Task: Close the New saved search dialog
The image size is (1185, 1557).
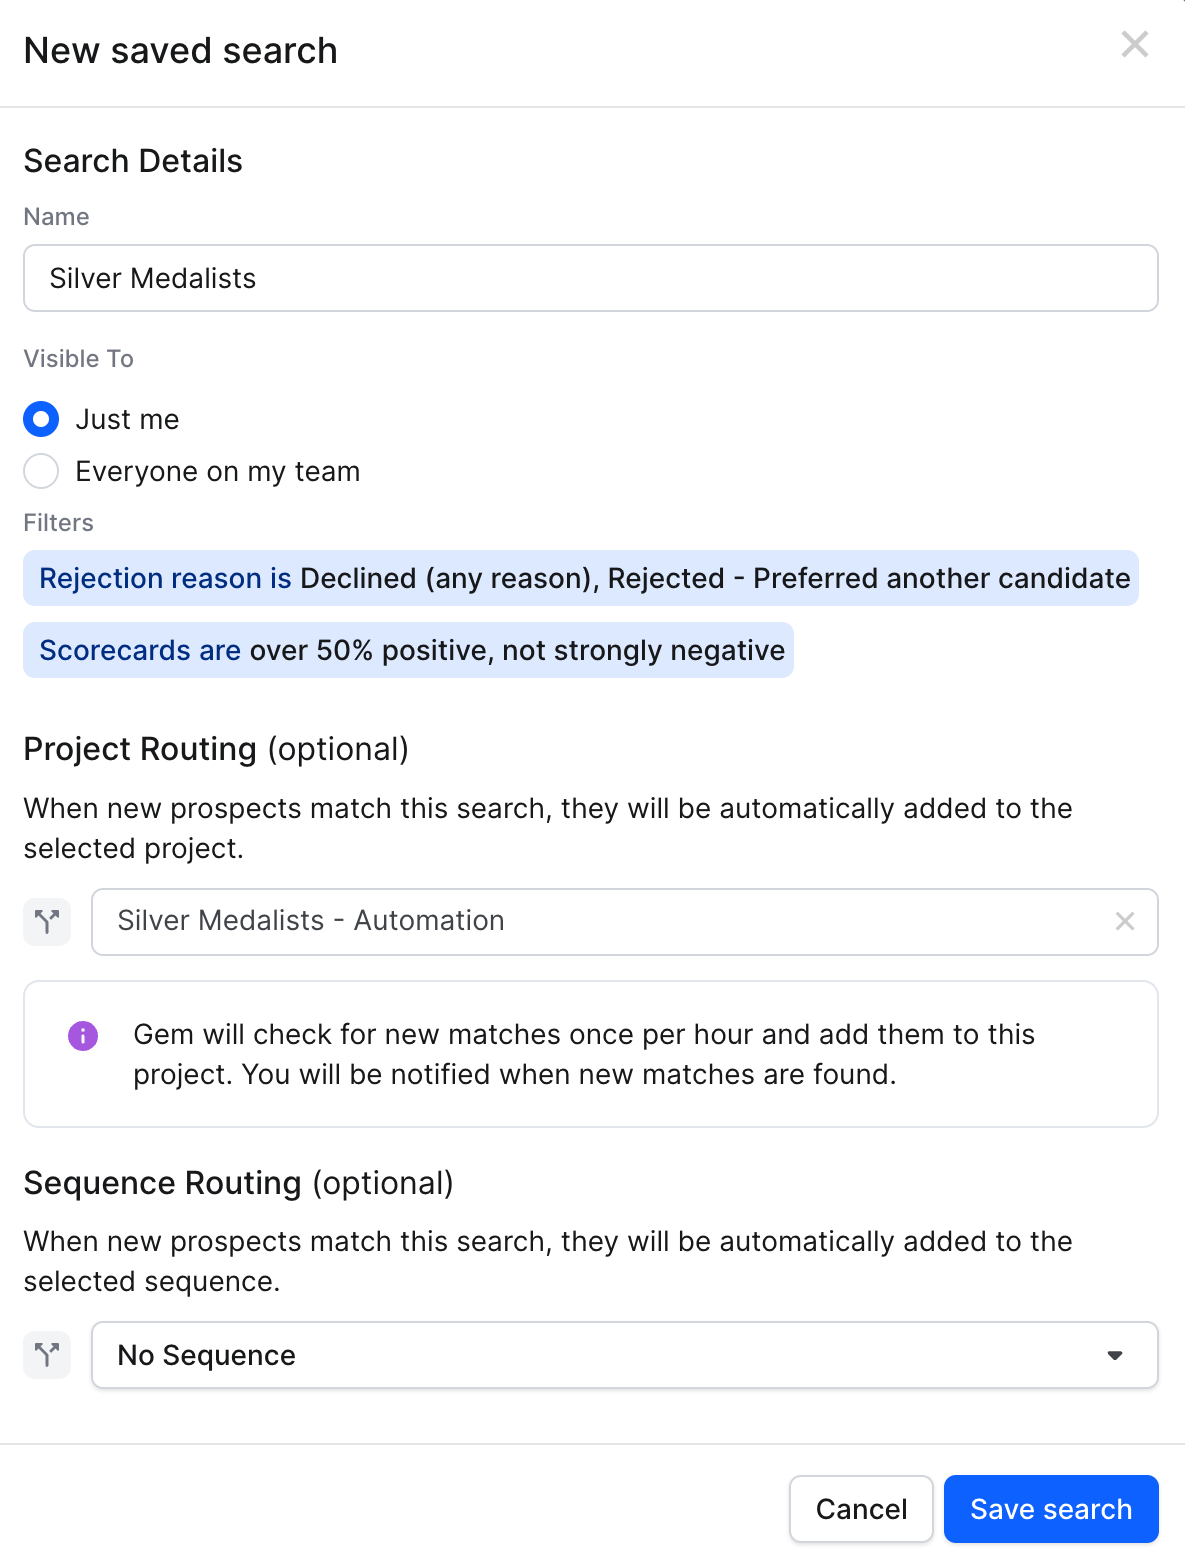Action: click(x=1134, y=44)
